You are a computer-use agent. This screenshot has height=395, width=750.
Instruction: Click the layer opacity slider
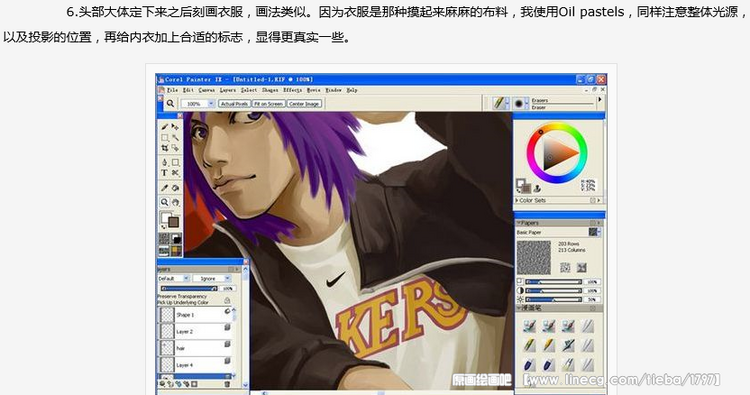(x=190, y=288)
